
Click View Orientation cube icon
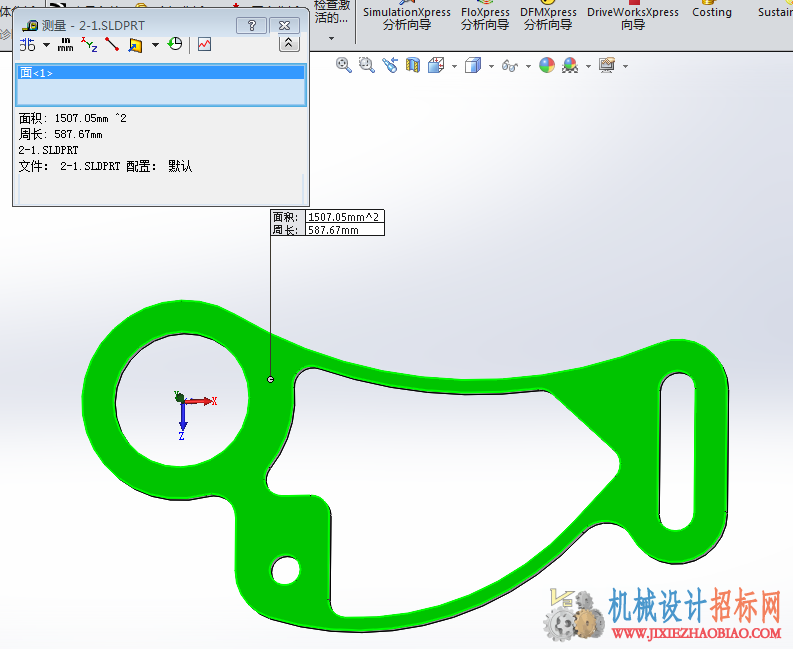tap(436, 65)
